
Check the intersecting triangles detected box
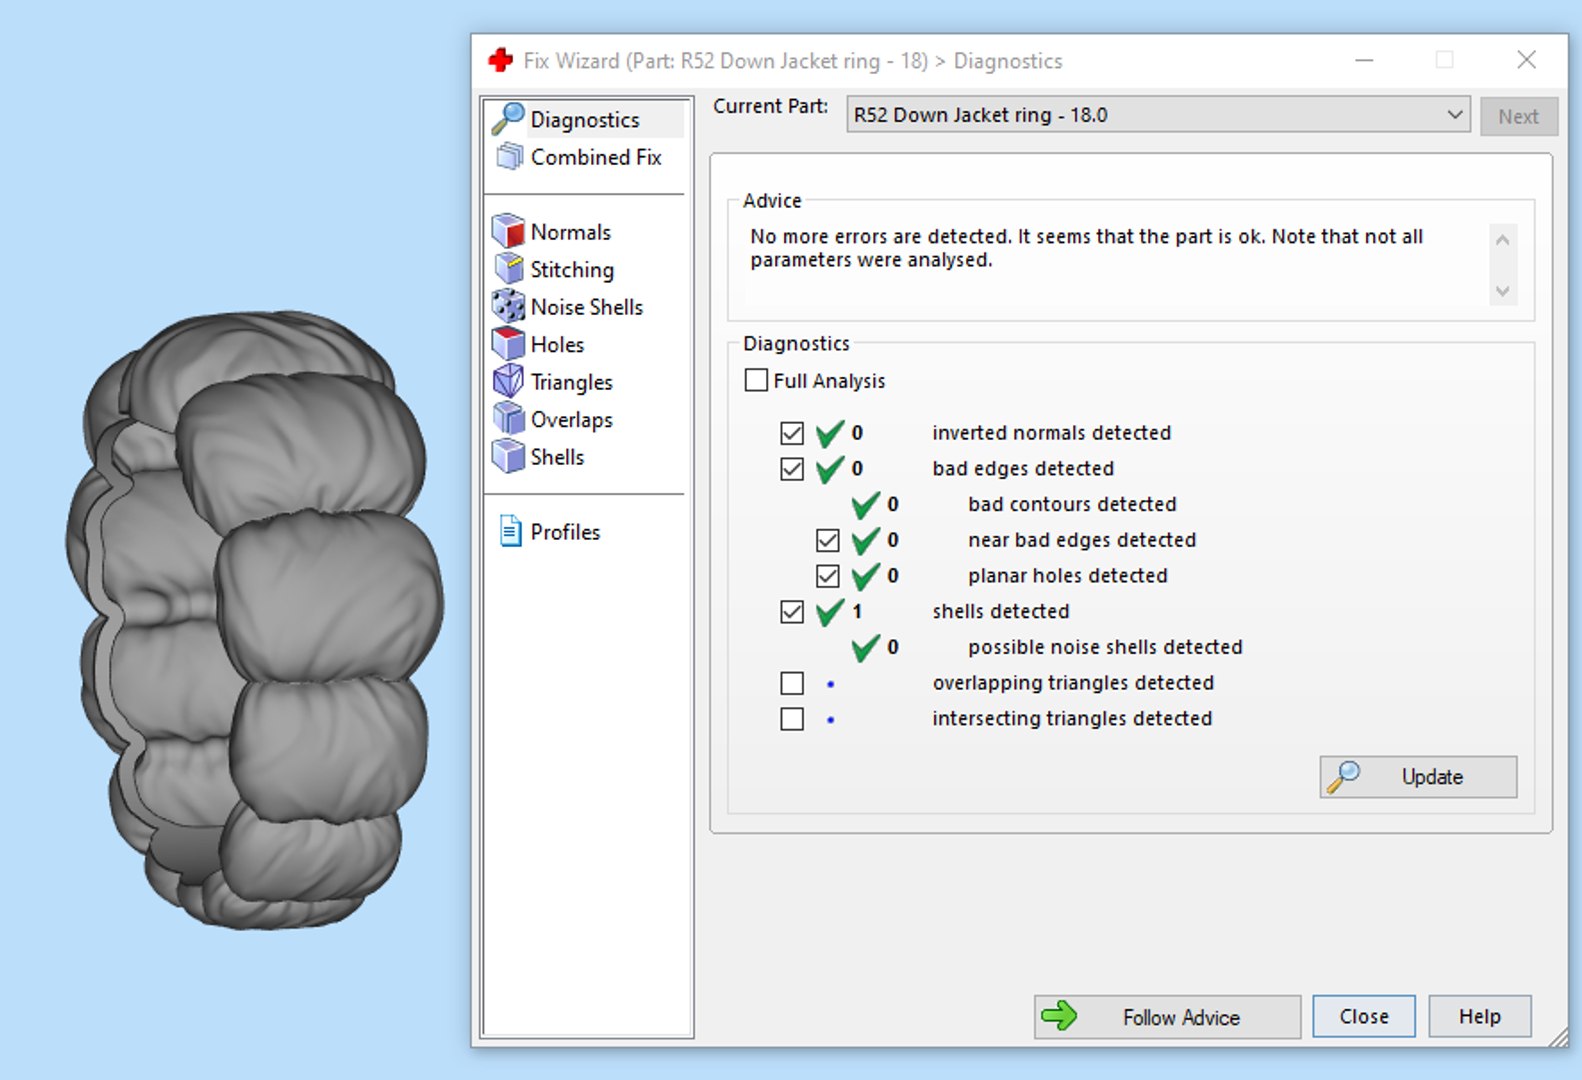click(x=792, y=719)
